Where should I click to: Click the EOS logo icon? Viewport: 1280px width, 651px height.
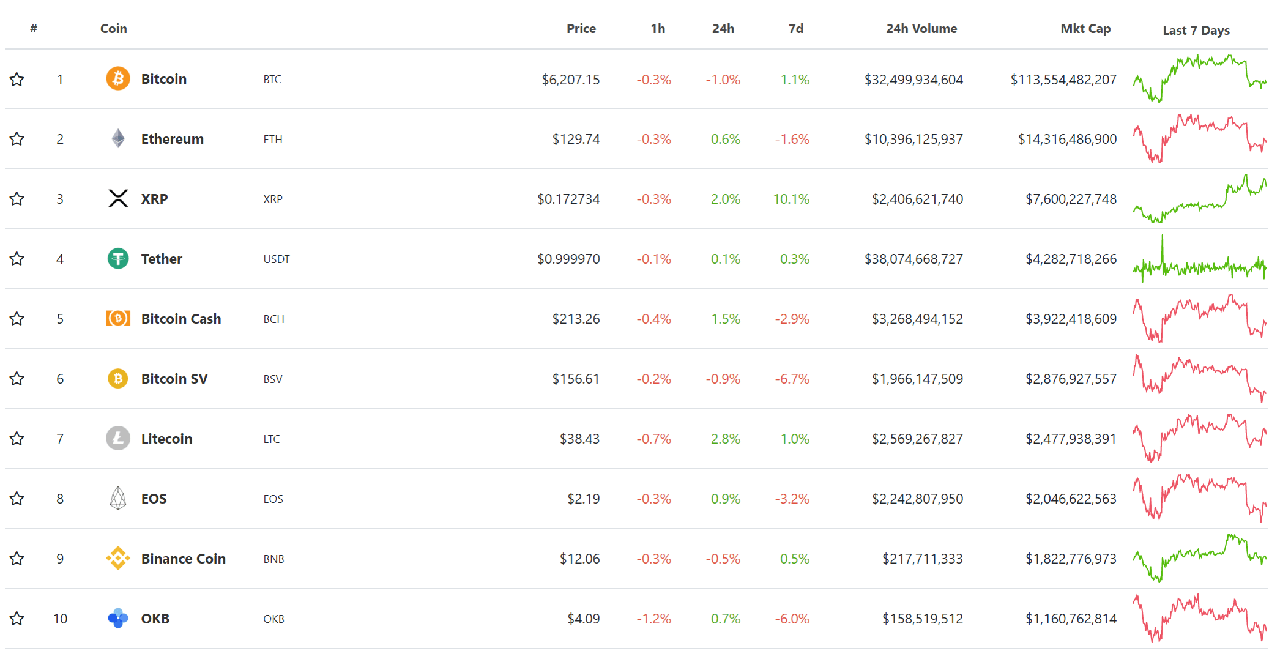[118, 498]
